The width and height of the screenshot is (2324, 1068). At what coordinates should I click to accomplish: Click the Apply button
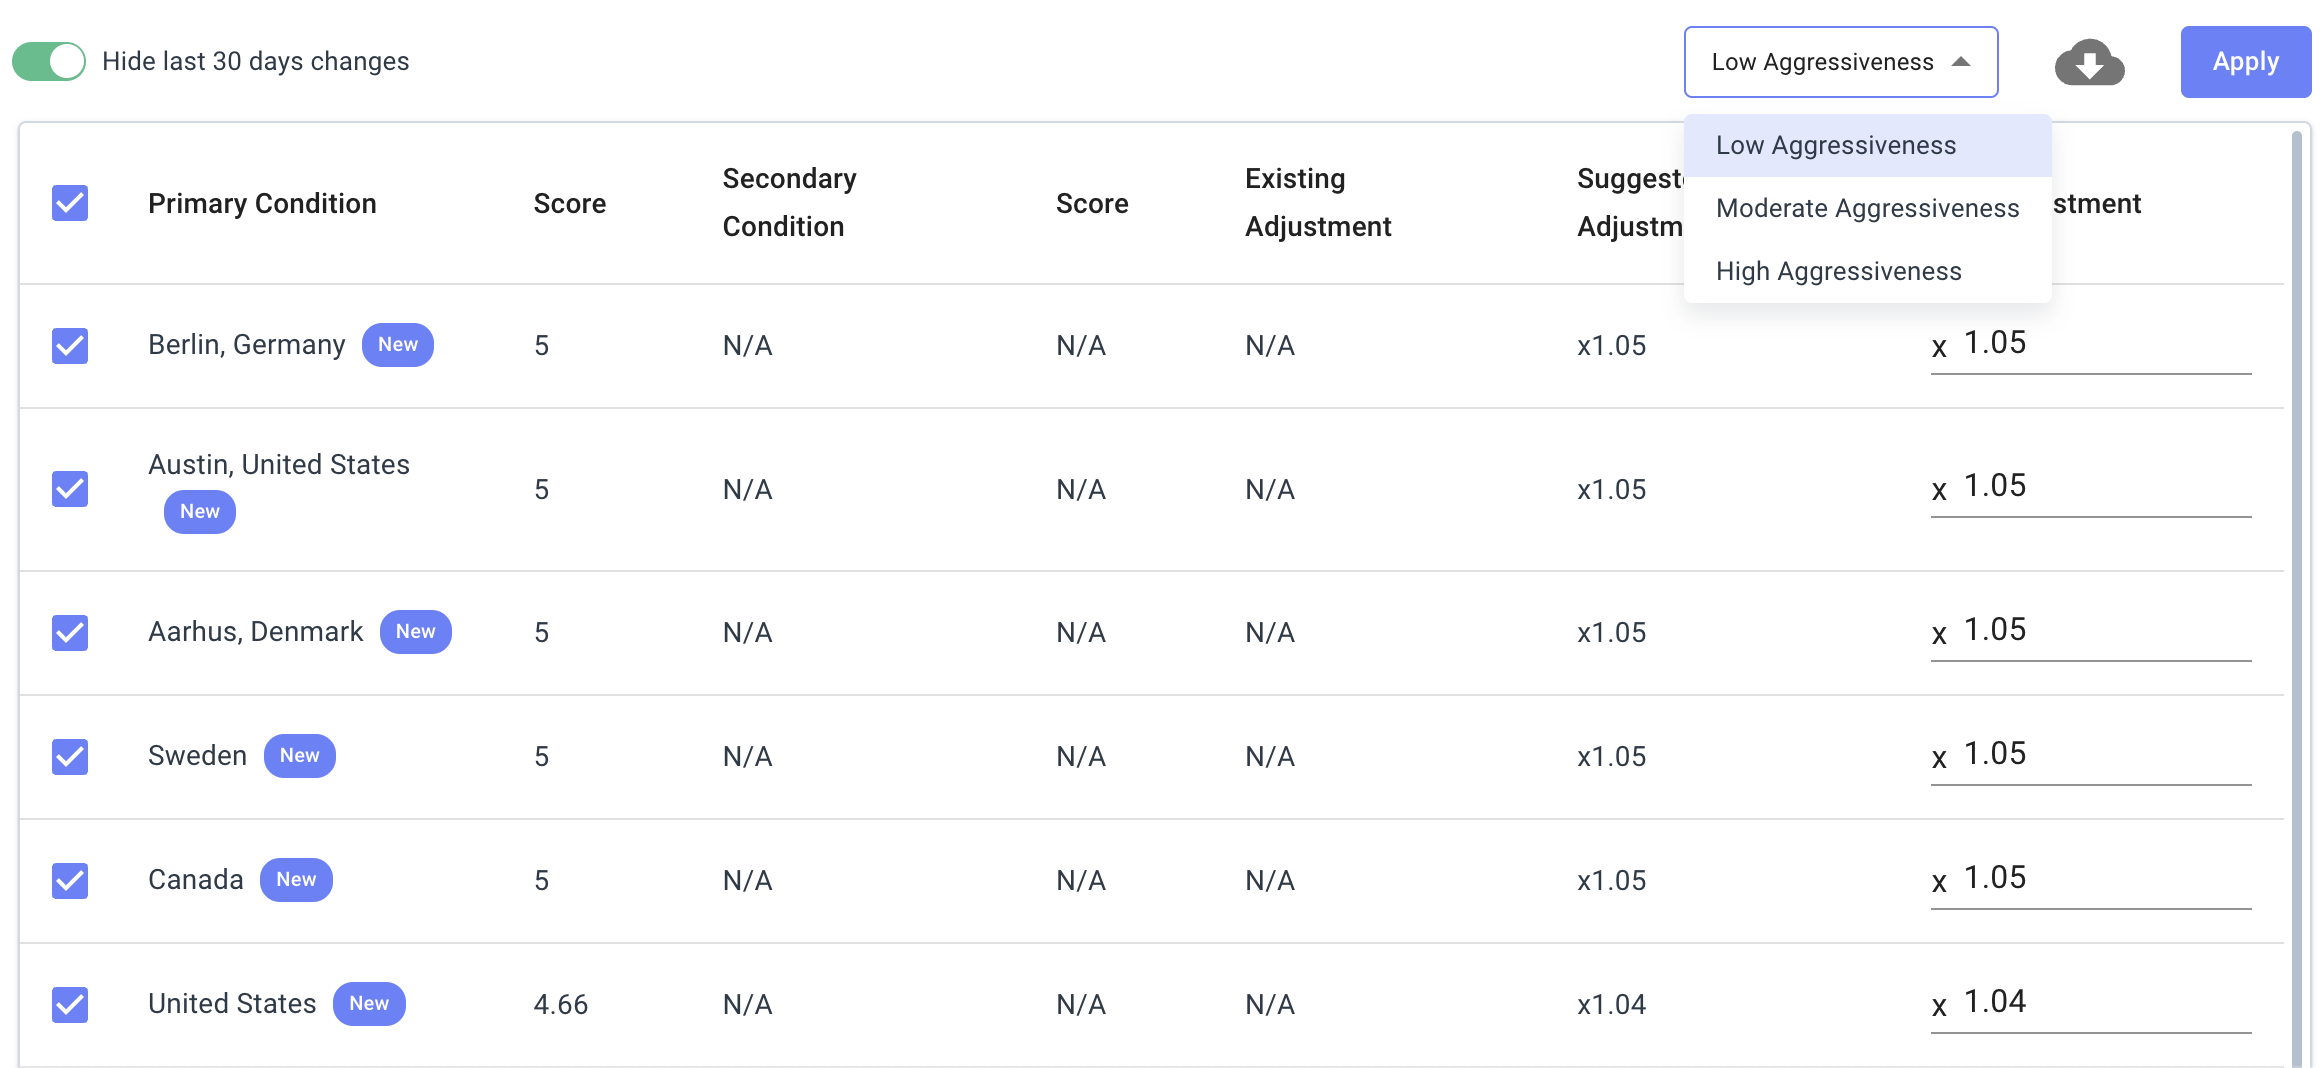click(2245, 62)
